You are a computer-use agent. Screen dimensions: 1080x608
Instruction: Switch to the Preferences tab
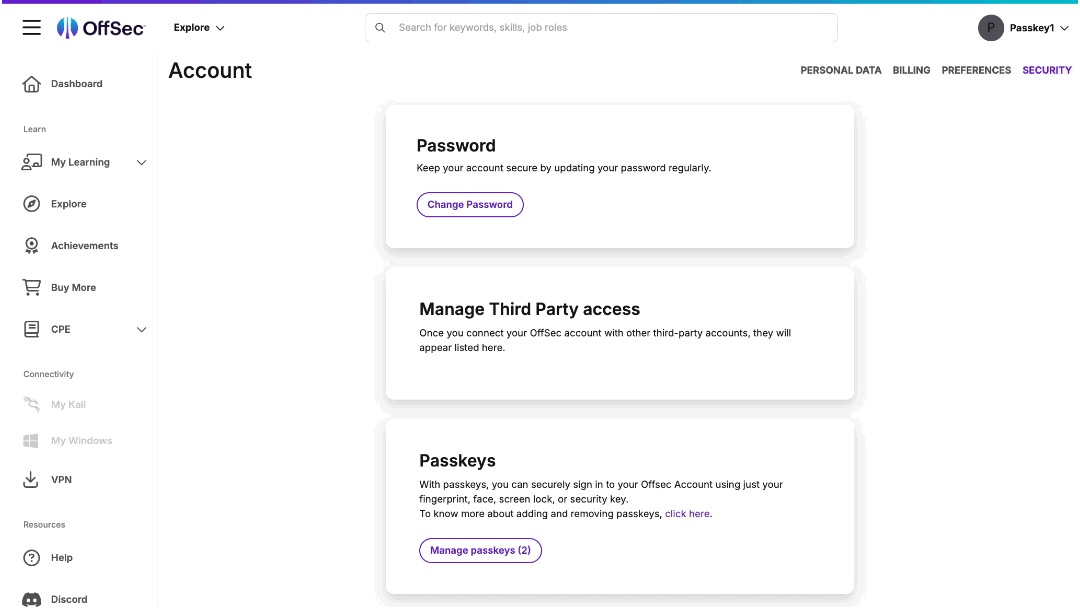pos(976,70)
